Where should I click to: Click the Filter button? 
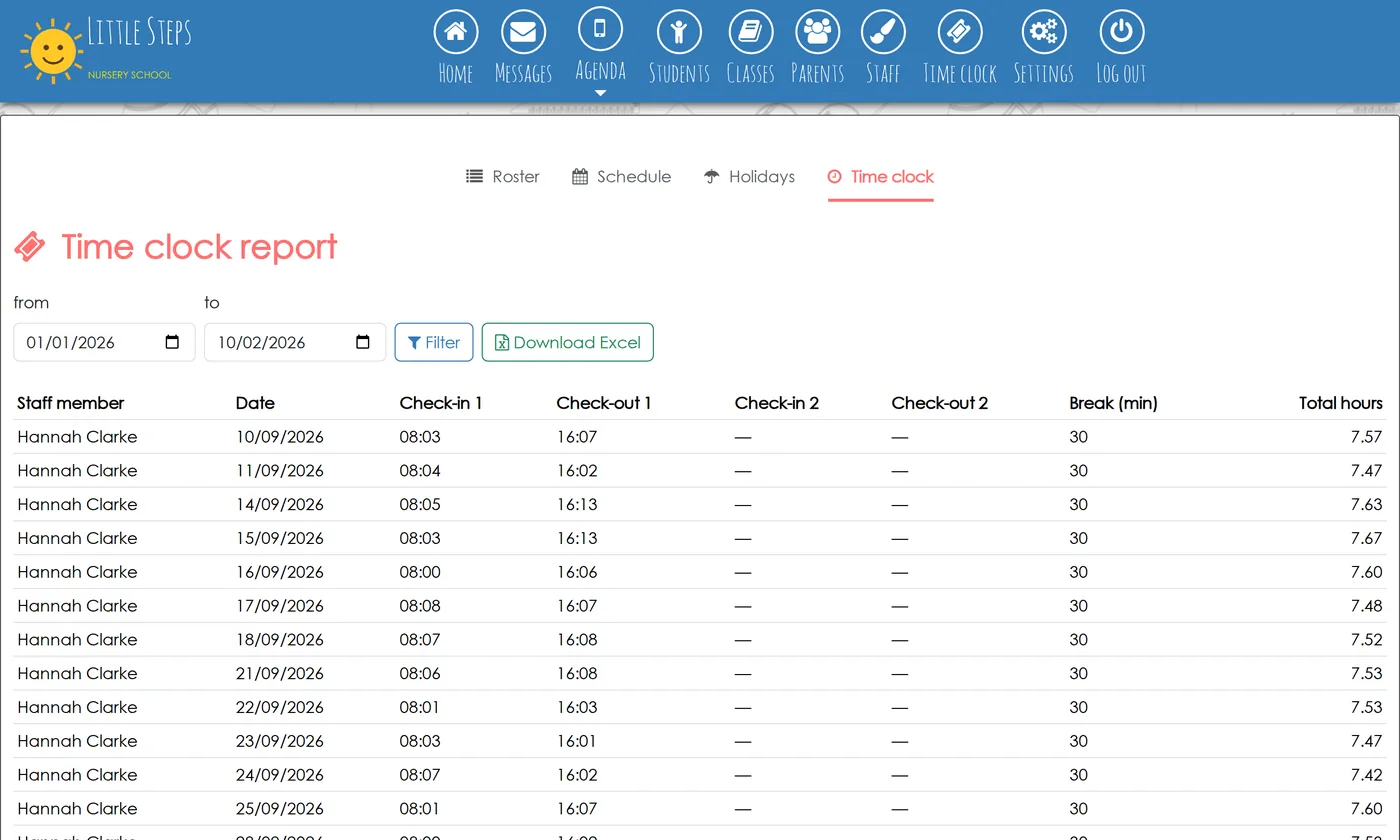pos(434,342)
